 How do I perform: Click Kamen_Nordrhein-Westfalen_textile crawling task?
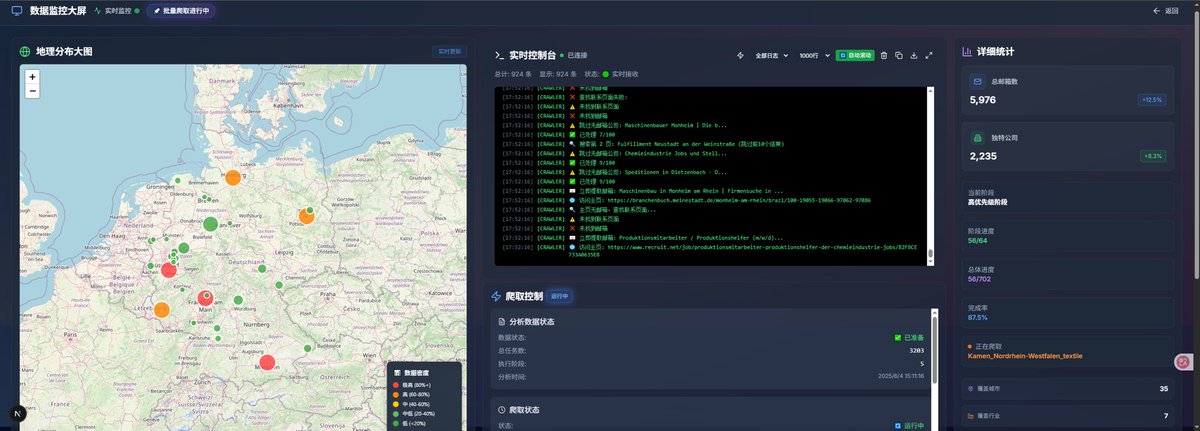1025,356
